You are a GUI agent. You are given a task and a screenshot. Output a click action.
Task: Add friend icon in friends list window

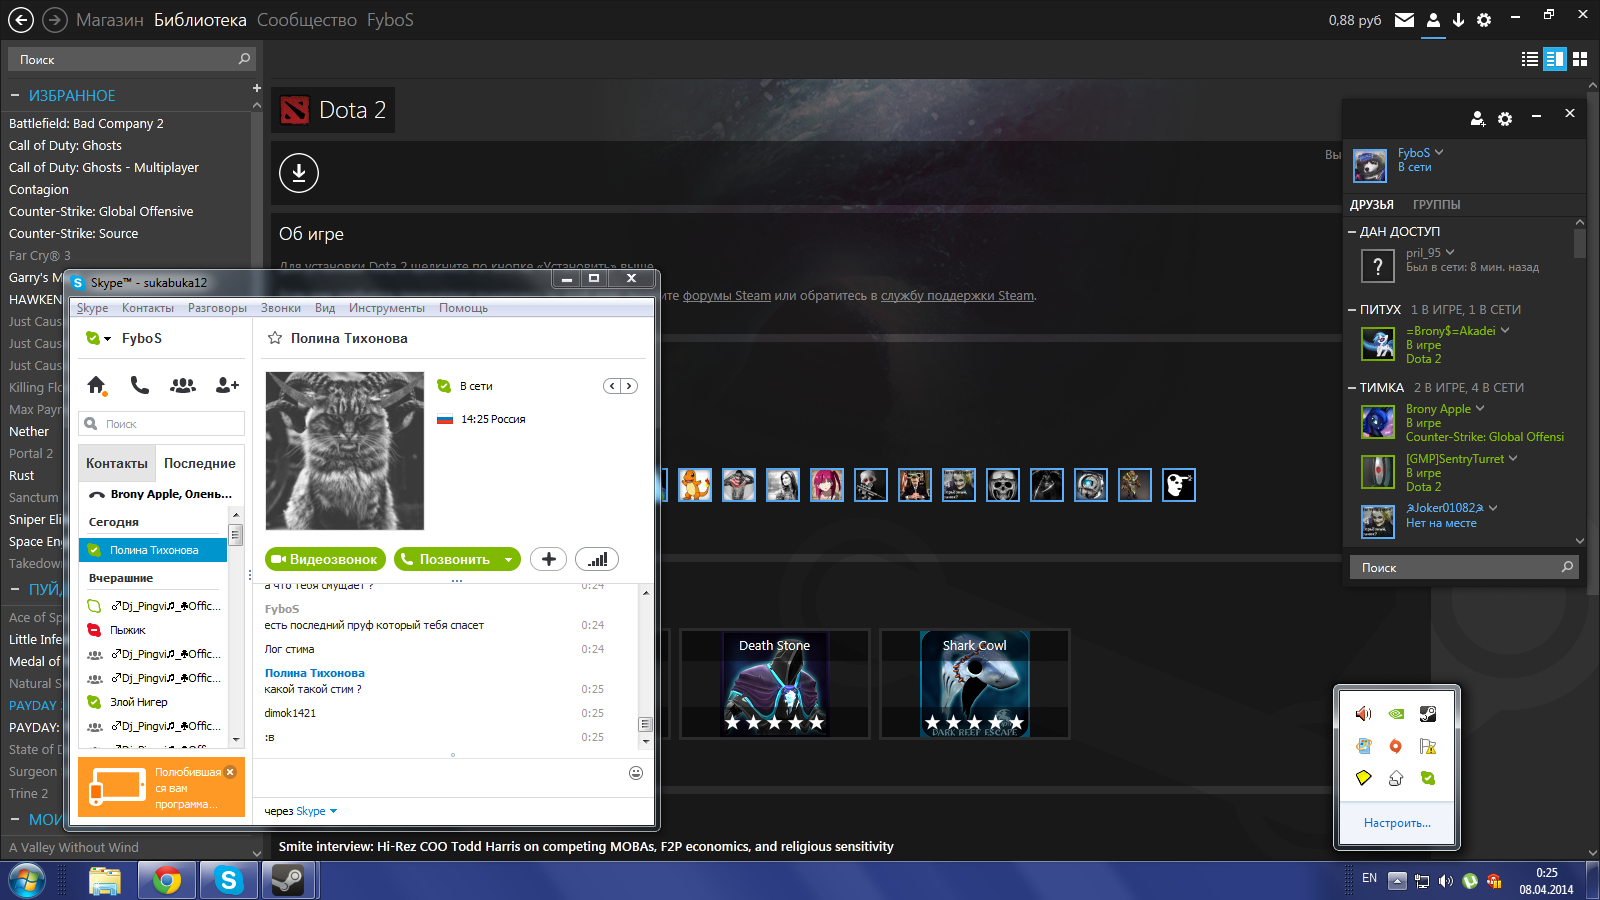tap(1478, 119)
